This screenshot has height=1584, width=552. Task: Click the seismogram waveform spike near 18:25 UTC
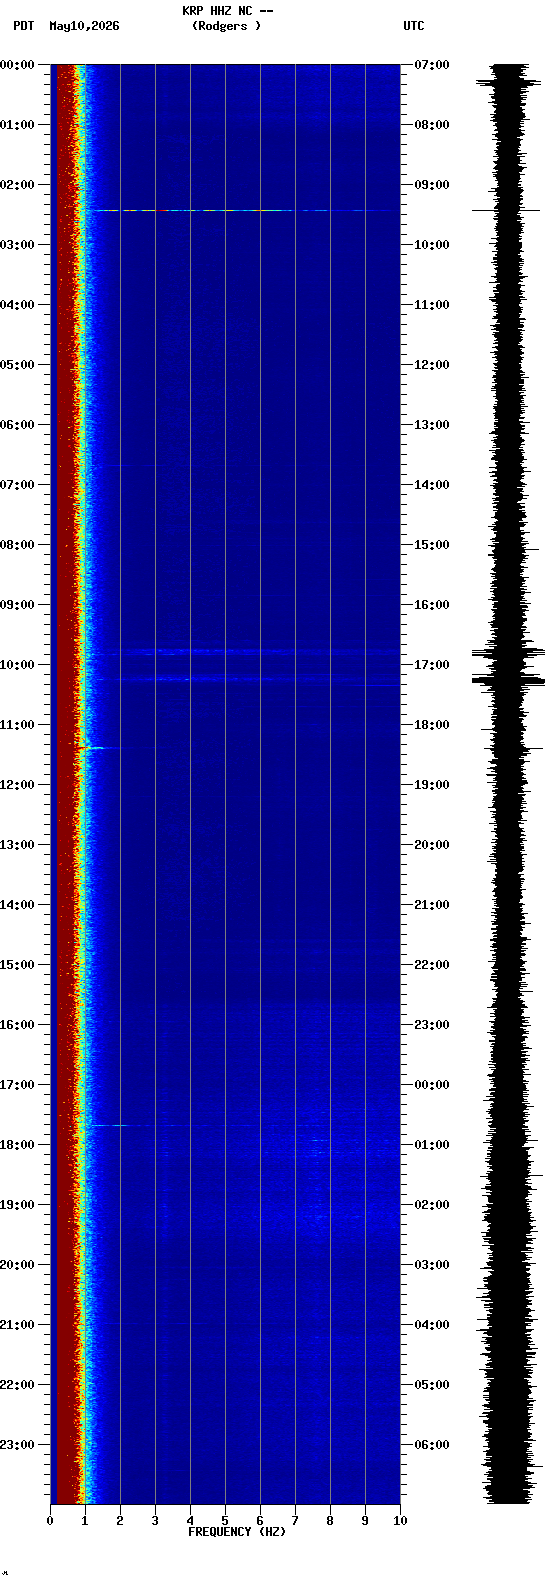(515, 748)
